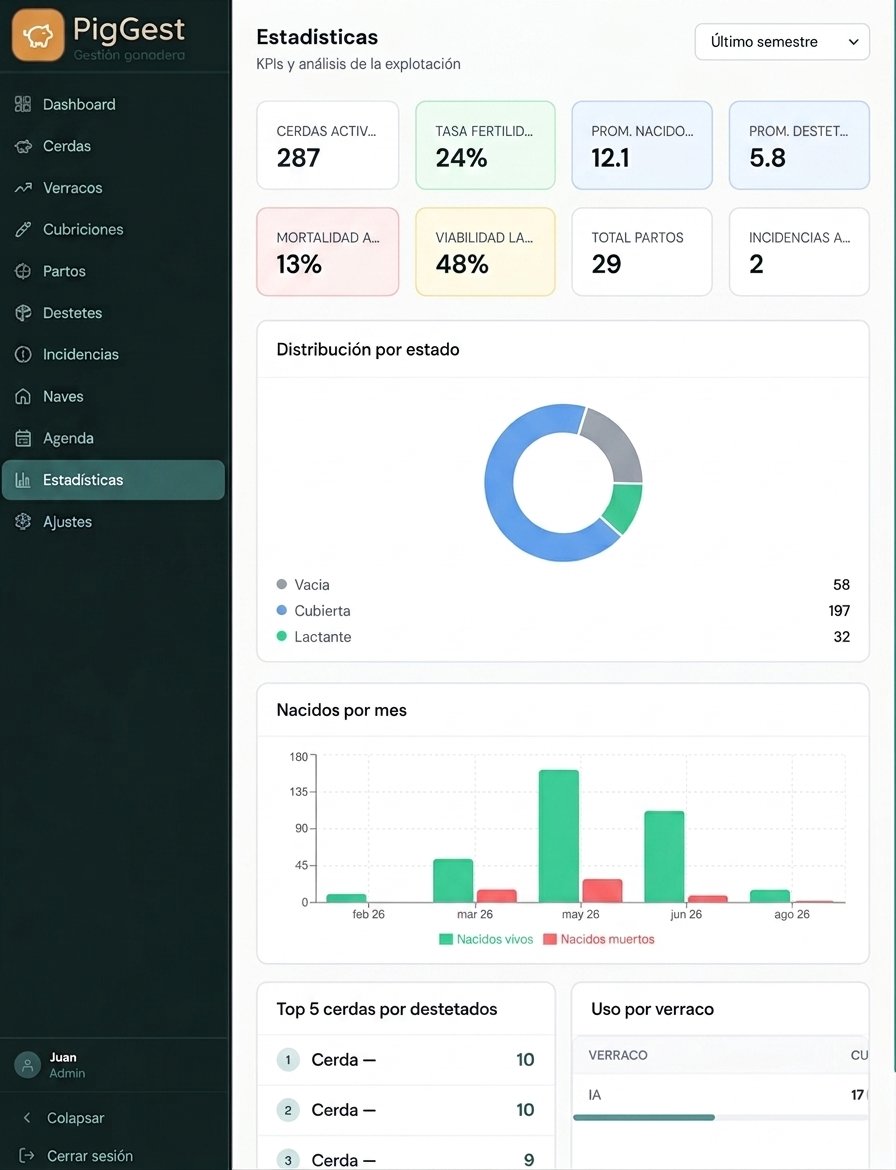This screenshot has height=1170, width=896.
Task: Open the Último semestre period dropdown
Action: click(782, 42)
